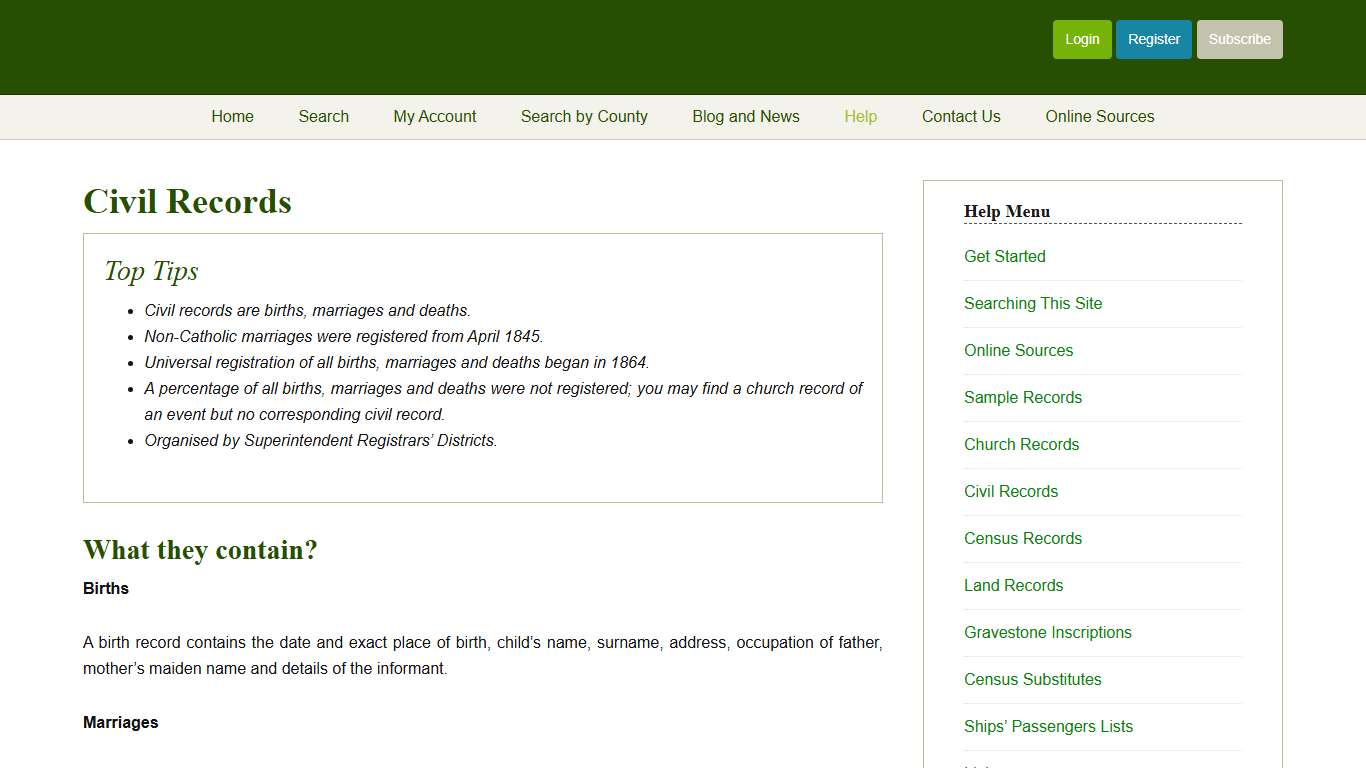Image resolution: width=1366 pixels, height=768 pixels.
Task: Open Blog and News page
Action: coord(745,117)
